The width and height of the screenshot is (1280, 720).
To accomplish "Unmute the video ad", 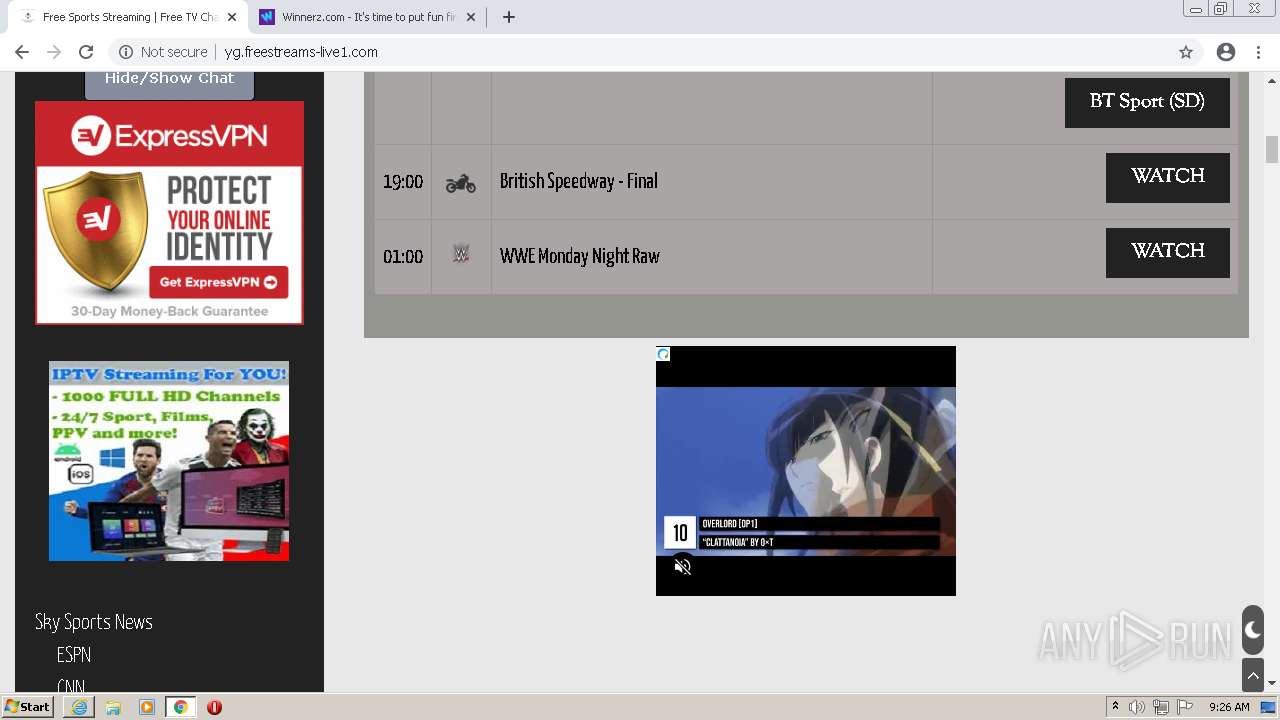I will [683, 567].
